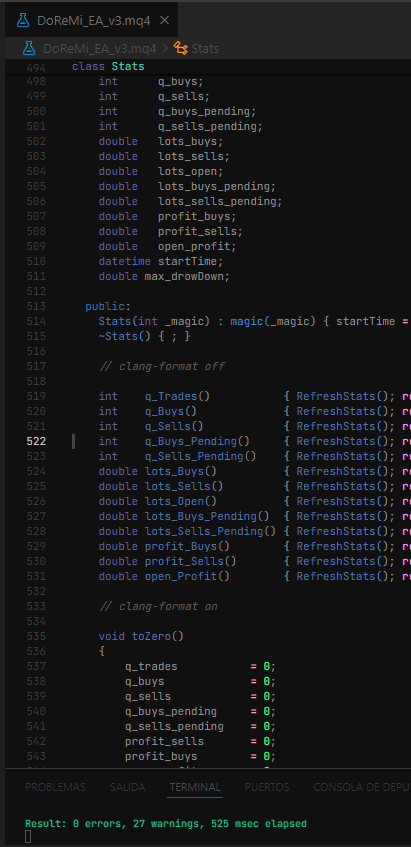Click the 'lots_Buys_Pending()' method name

point(207,516)
